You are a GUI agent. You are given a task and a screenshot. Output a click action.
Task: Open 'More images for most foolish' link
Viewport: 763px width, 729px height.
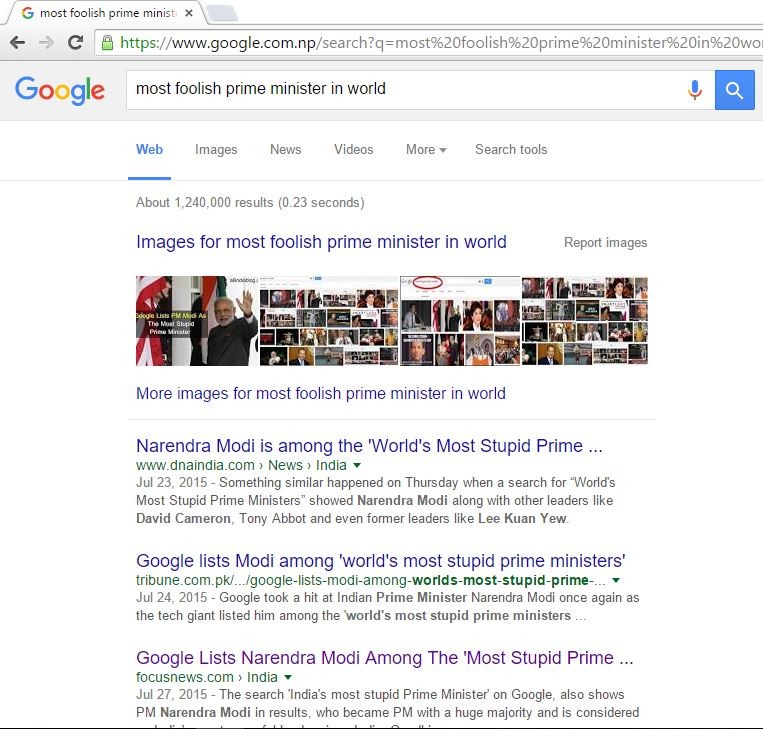321,393
